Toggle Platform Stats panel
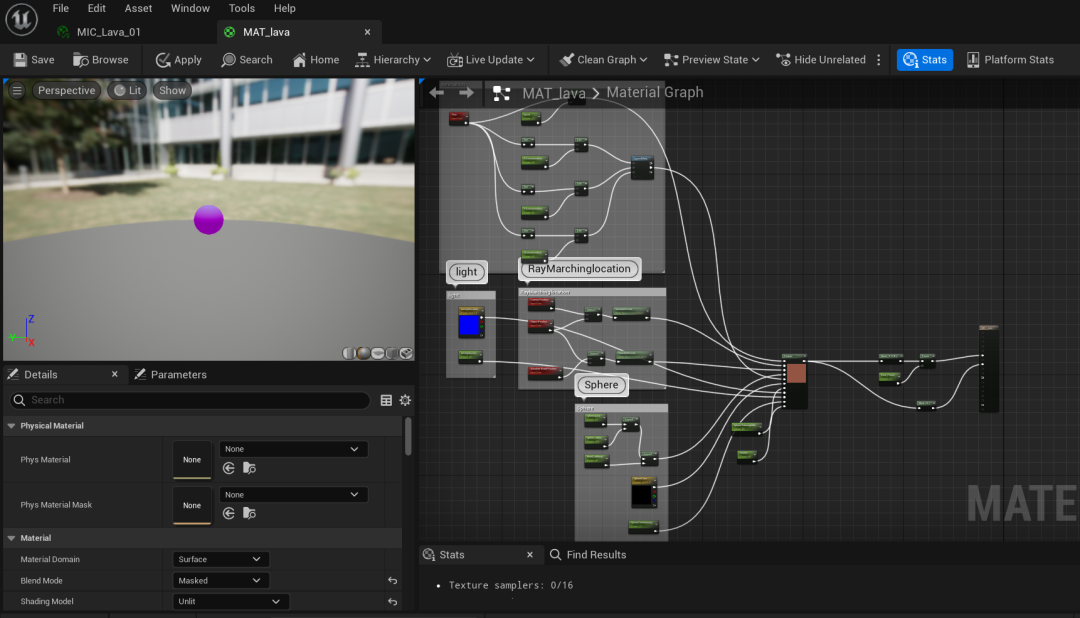The width and height of the screenshot is (1080, 618). (x=1009, y=60)
